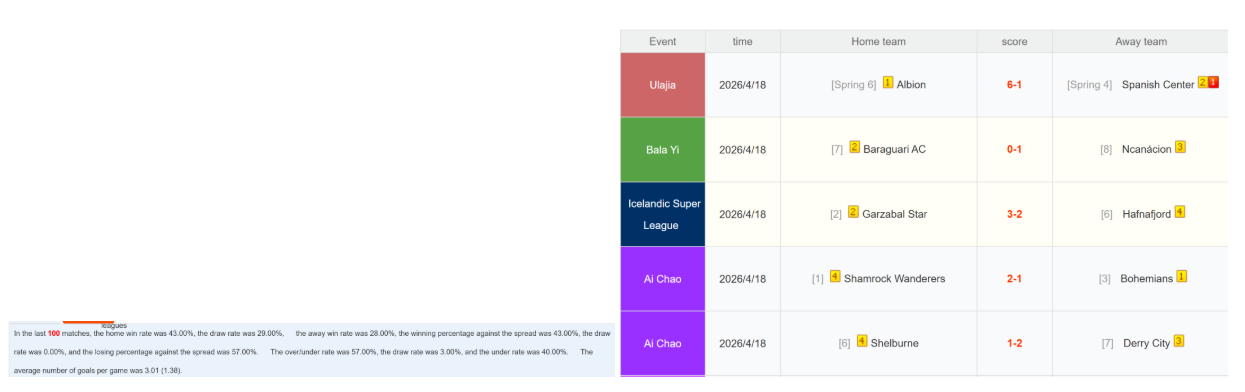Click the 2-1 score
Screen dimensions: 1245x392
click(1014, 279)
